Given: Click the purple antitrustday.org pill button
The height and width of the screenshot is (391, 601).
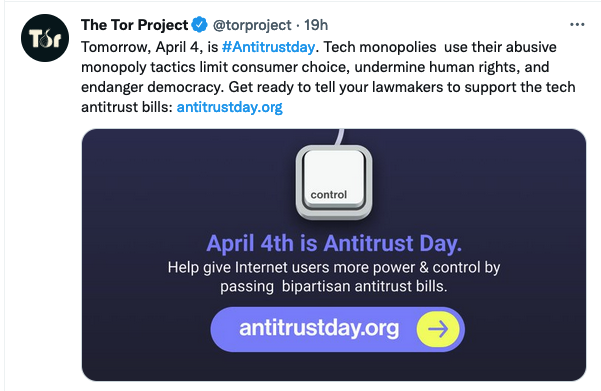Looking at the screenshot, I should point(338,329).
